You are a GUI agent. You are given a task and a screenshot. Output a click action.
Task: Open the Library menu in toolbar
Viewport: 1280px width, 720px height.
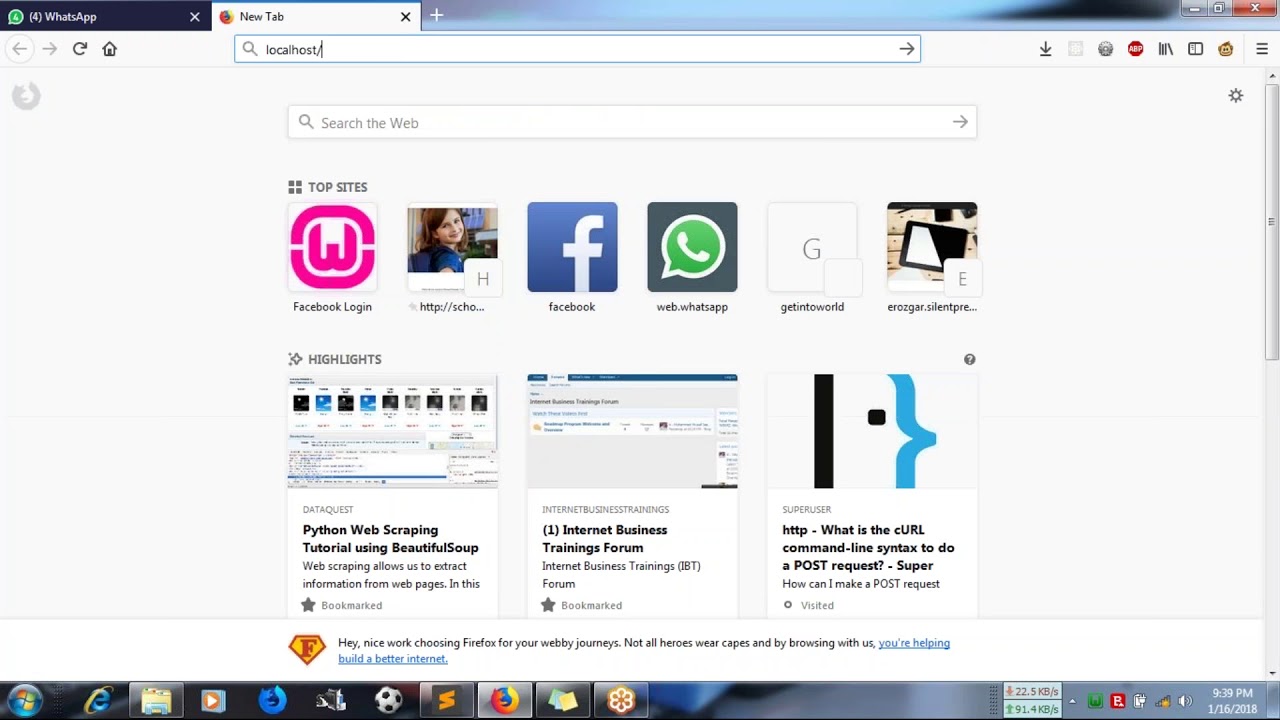pos(1165,49)
